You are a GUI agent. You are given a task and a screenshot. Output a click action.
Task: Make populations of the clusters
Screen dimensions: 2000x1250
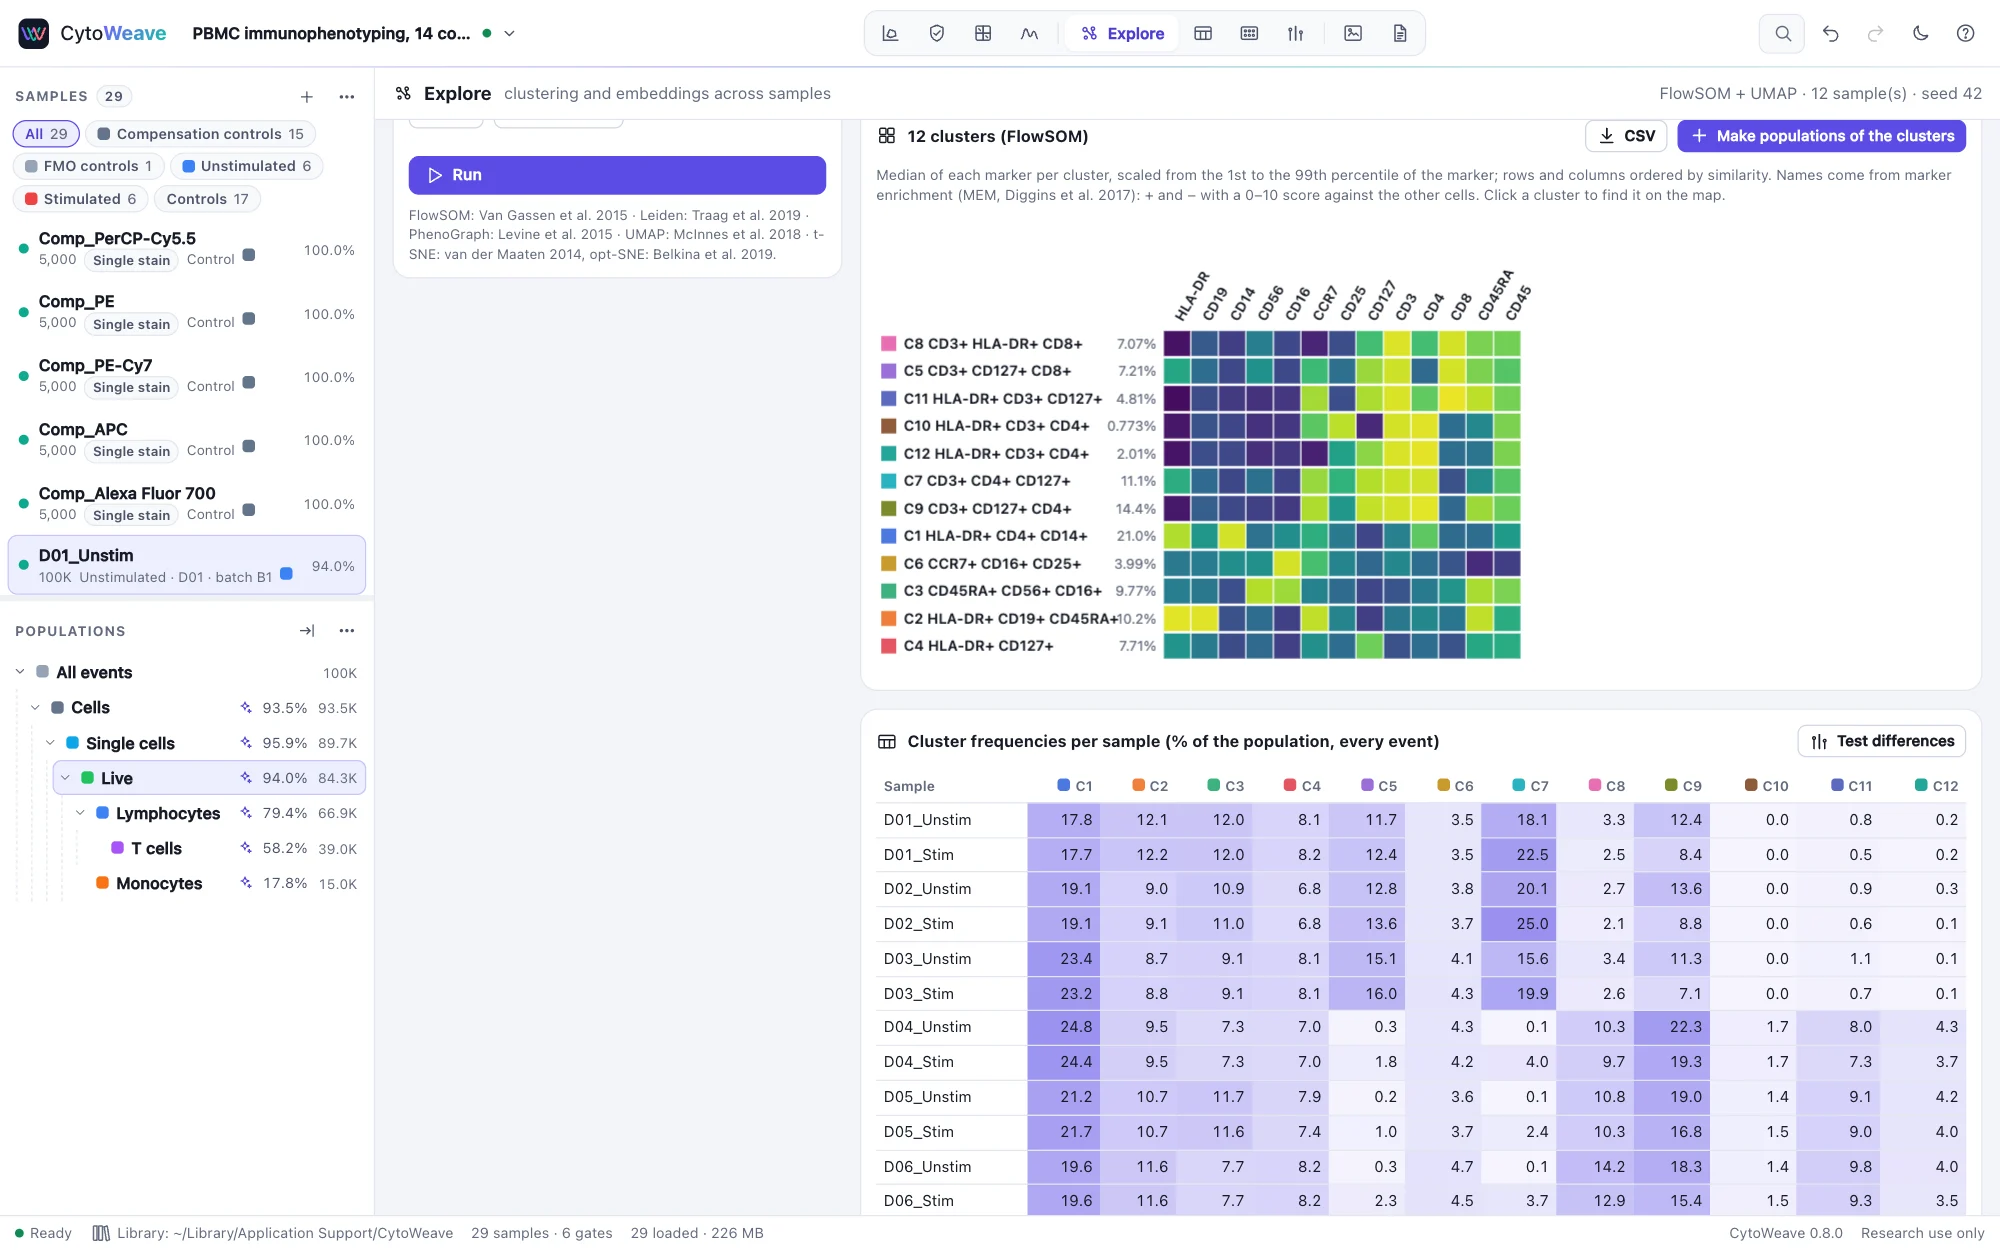pos(1821,136)
